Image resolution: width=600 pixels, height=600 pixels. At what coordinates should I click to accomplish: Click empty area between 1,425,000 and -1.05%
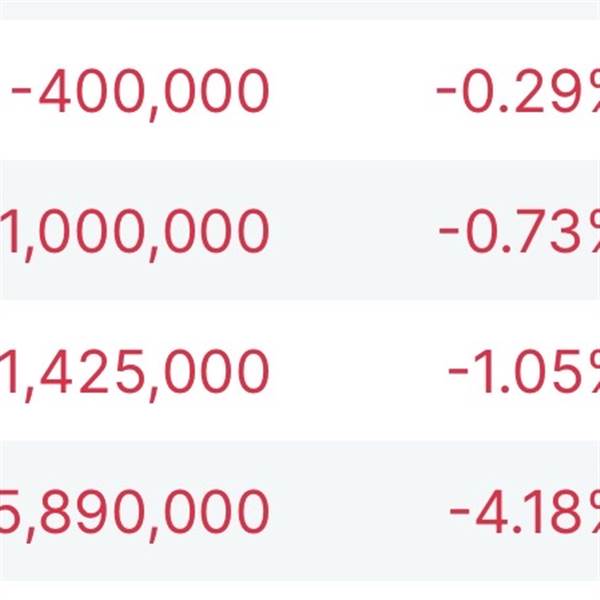coord(355,372)
